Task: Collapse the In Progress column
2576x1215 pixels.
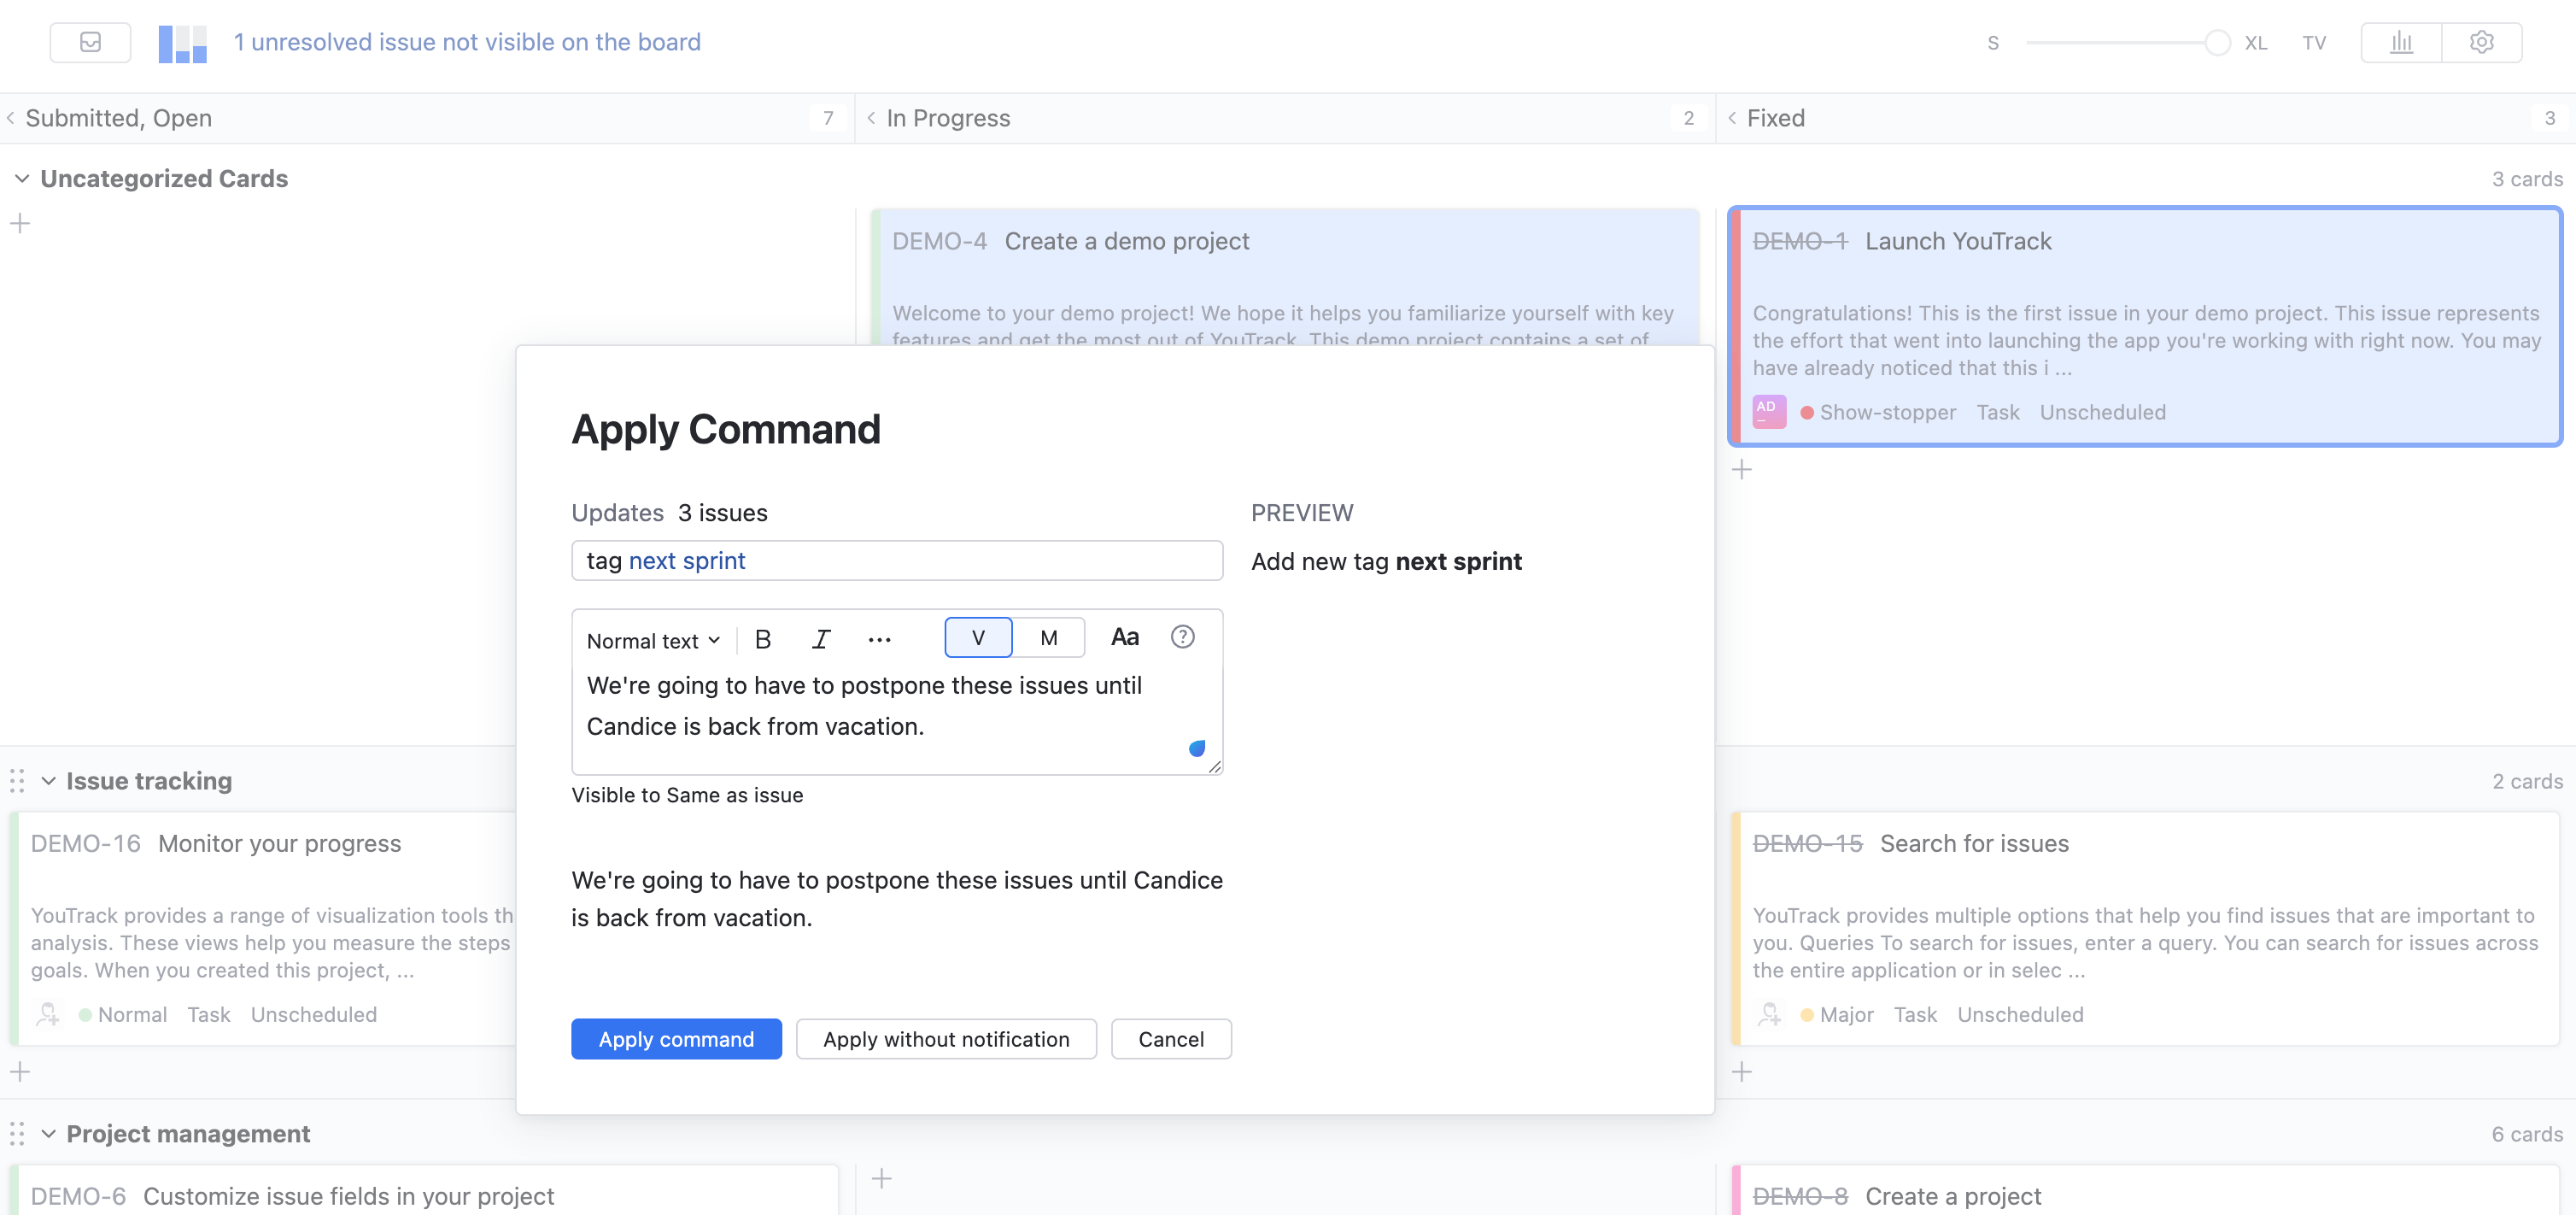Action: pyautogui.click(x=871, y=118)
